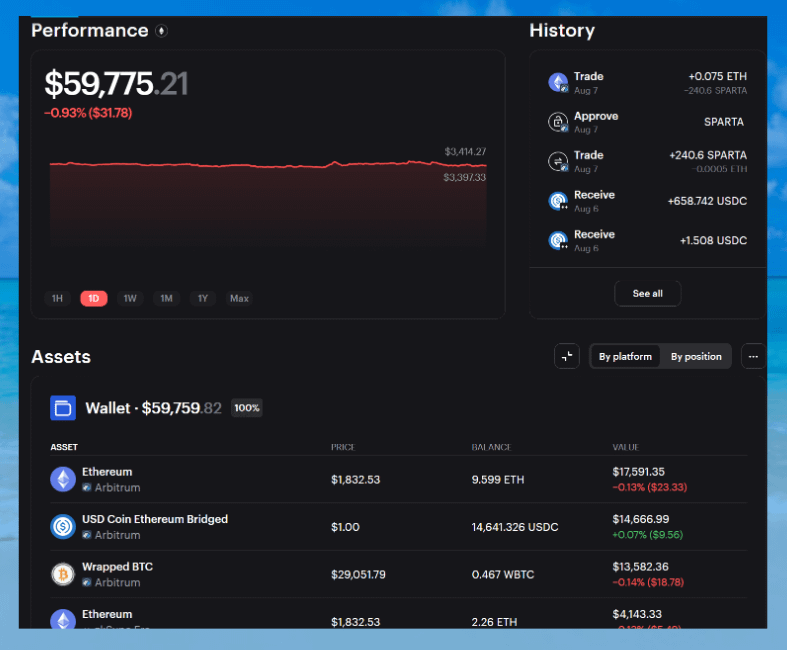Click the ETH trade icon in History
787x650 pixels.
click(x=558, y=82)
